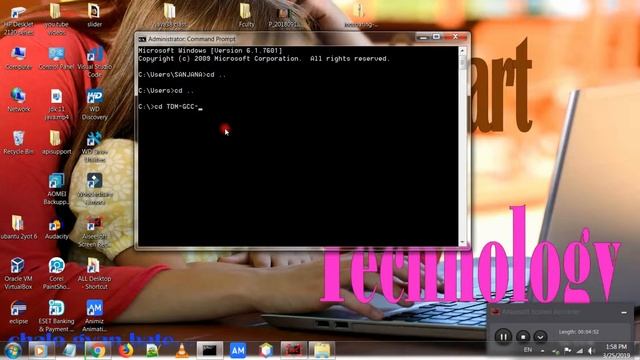Close the Command Prompt window
This screenshot has height=360, width=640.
456,37
